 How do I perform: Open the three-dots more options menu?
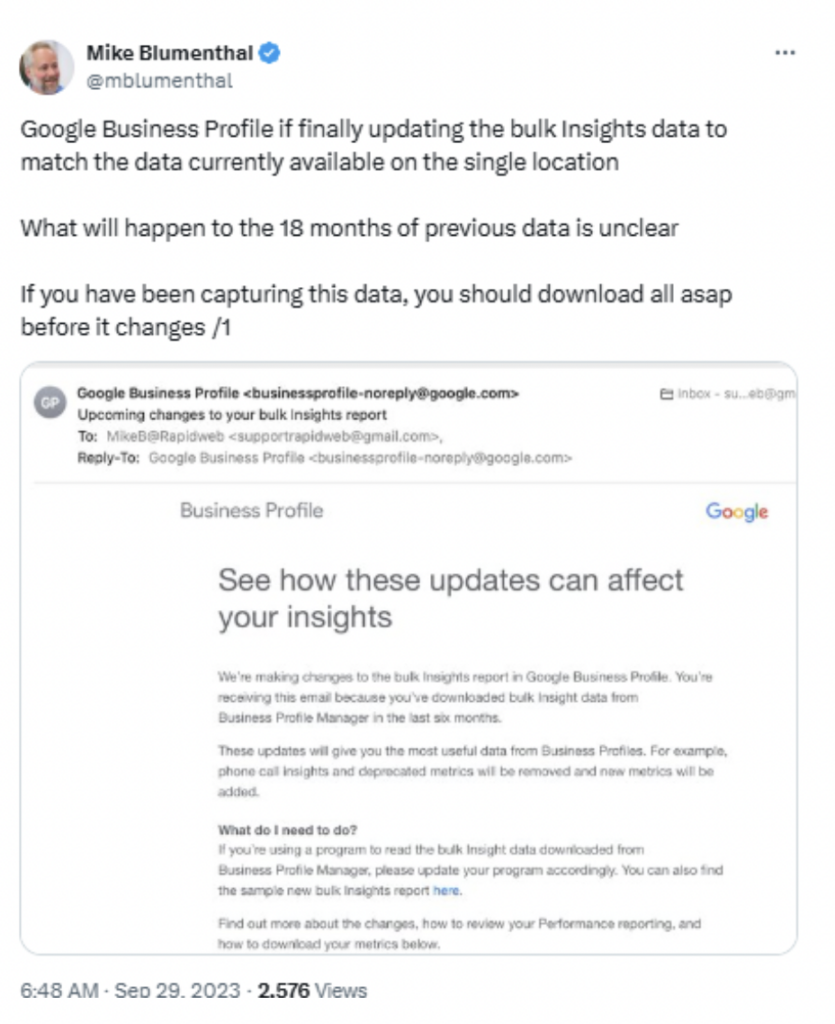pos(785,52)
